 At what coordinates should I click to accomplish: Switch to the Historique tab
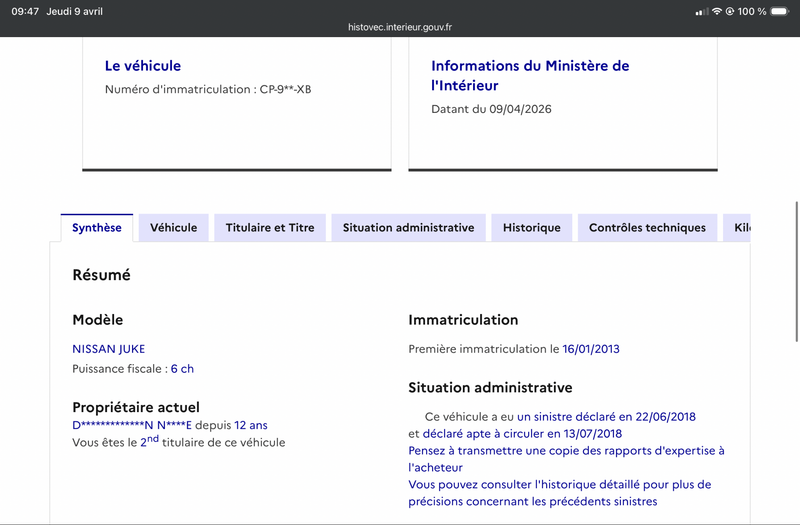click(x=532, y=228)
